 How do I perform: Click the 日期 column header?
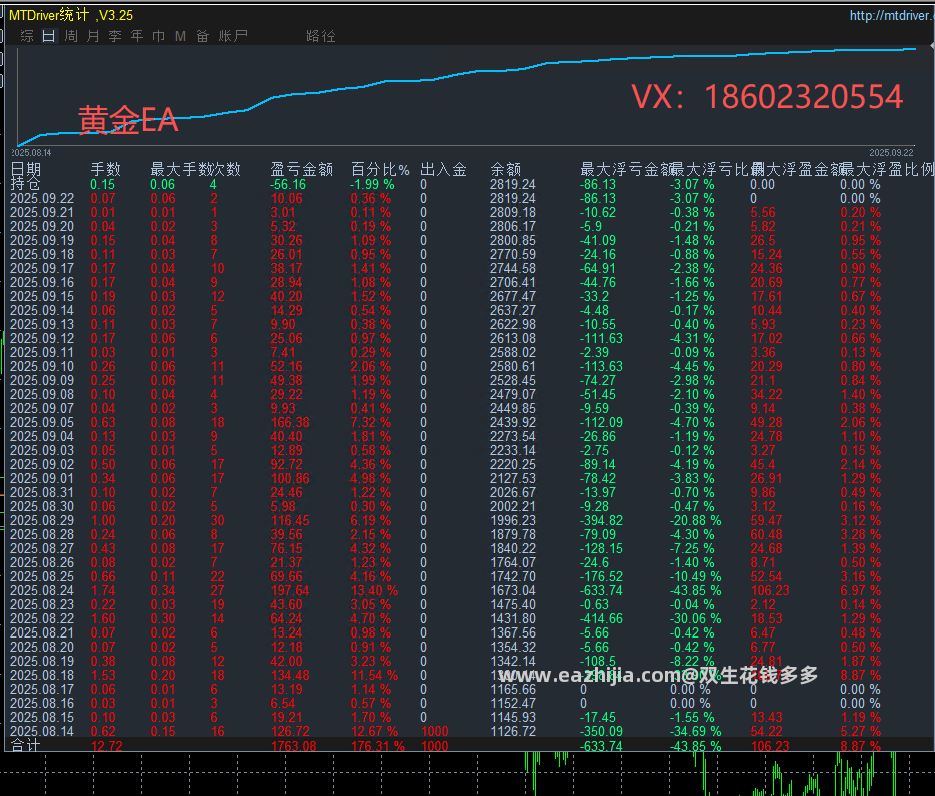[x=26, y=169]
